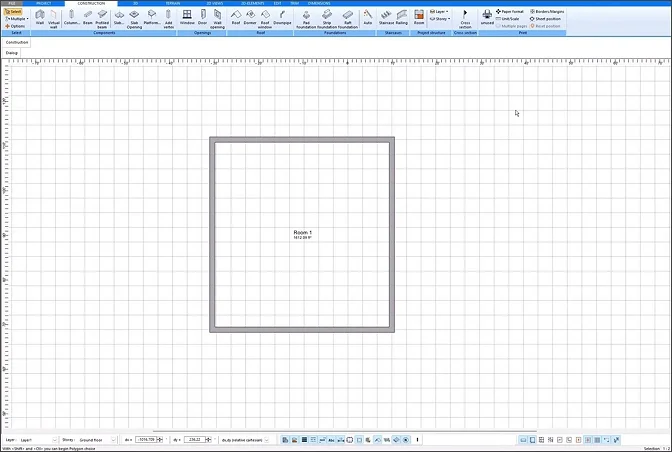672x452 pixels.
Task: Activate the Slab tool
Action: (x=119, y=18)
